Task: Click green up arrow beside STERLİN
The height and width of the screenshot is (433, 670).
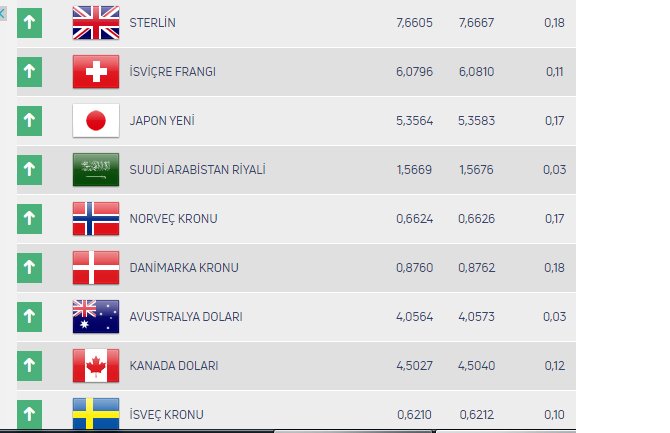Action: click(x=29, y=22)
